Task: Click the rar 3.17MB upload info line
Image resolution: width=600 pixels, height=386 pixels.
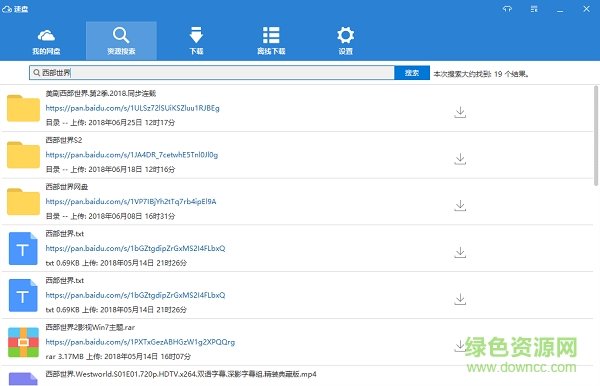Action: click(x=118, y=356)
